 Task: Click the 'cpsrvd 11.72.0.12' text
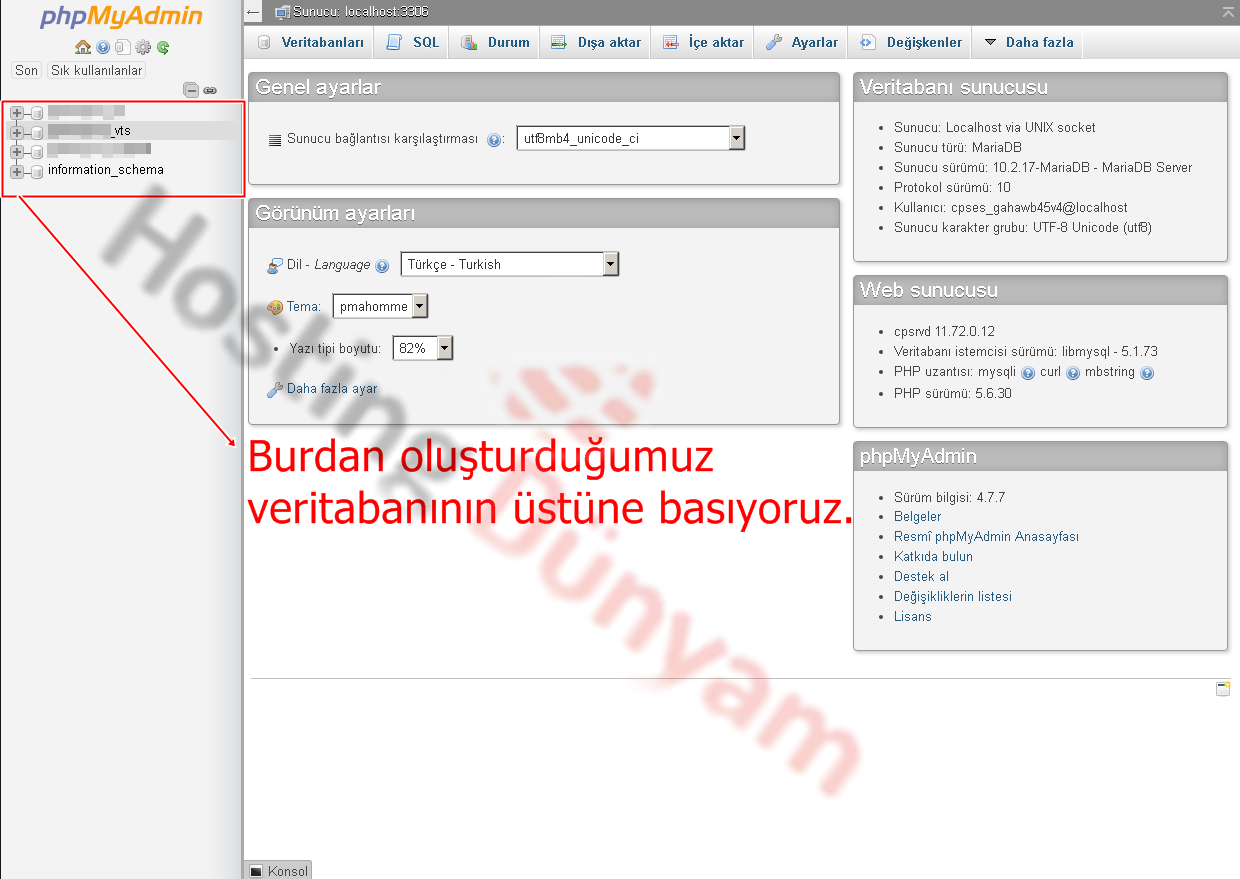point(944,332)
